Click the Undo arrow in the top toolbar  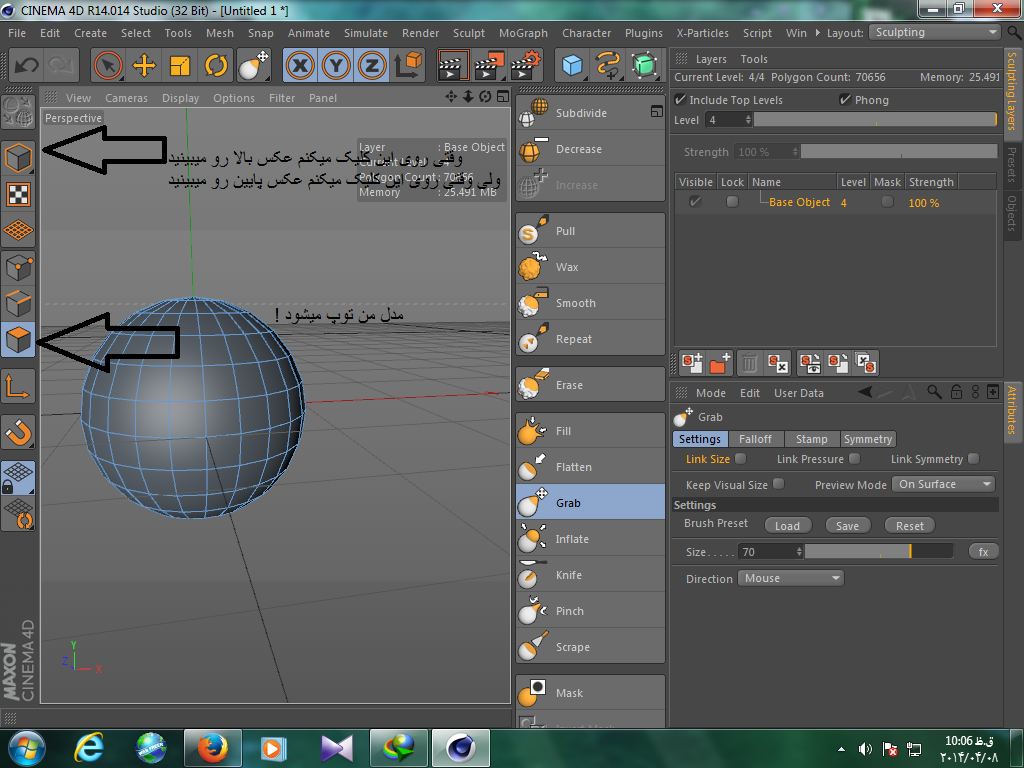27,65
